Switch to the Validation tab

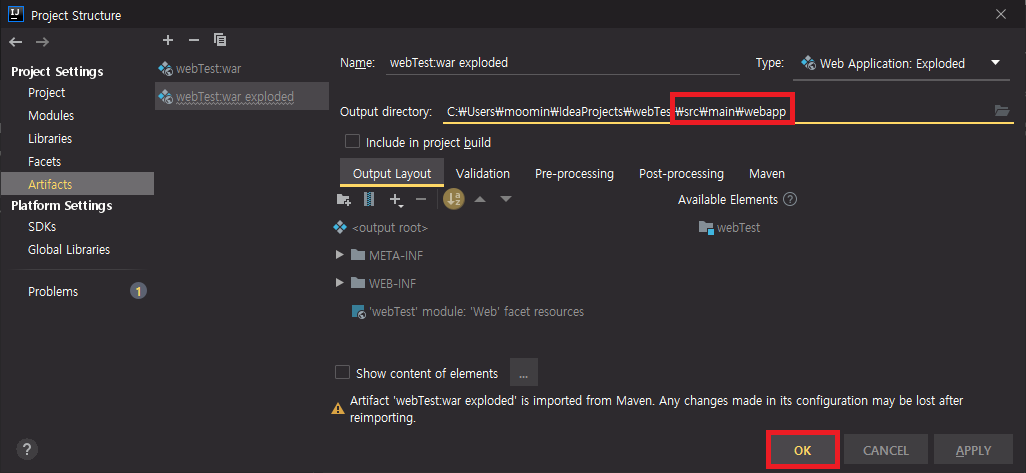point(483,173)
